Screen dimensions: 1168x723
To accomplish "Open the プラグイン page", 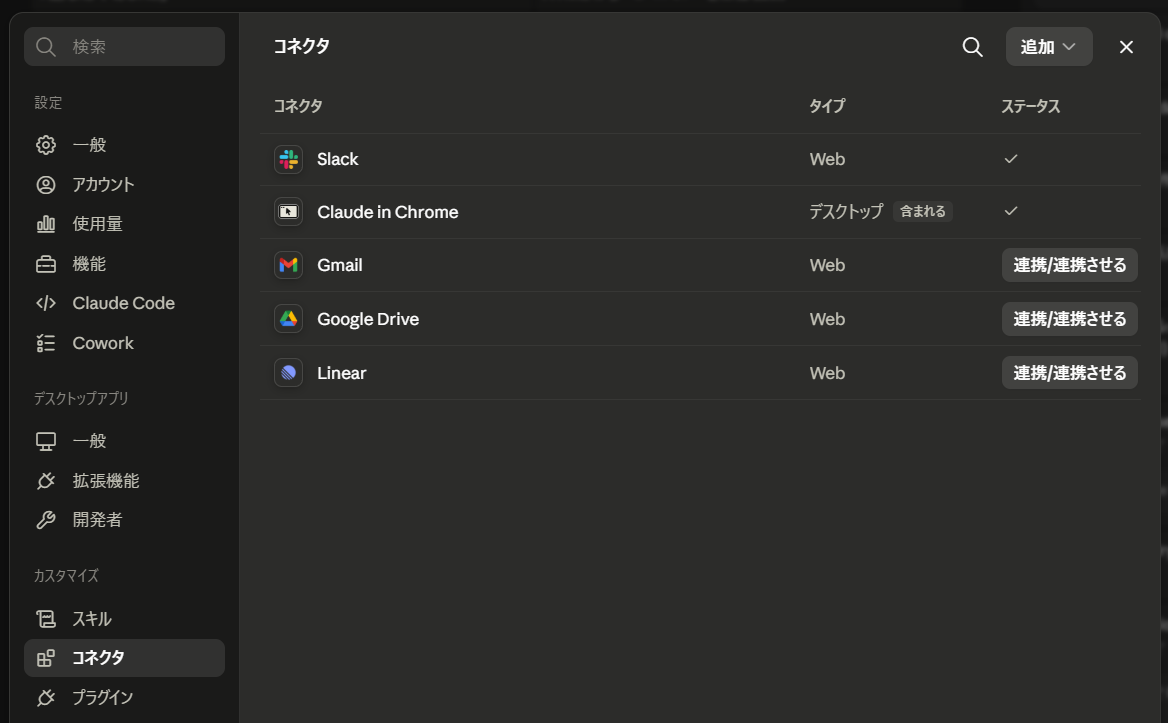I will [124, 698].
